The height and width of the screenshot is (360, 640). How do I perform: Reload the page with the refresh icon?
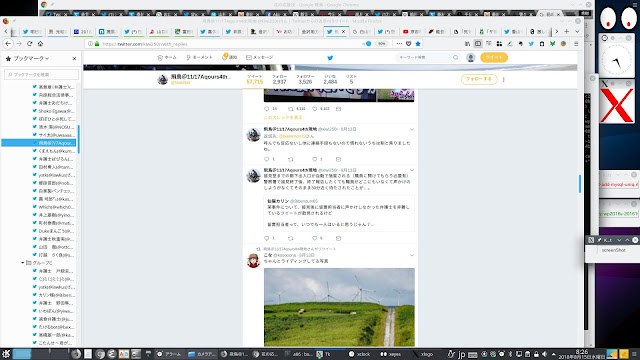(x=29, y=44)
